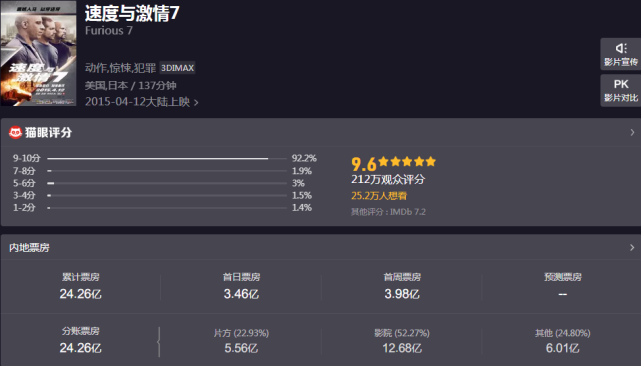This screenshot has width=641, height=366.
Task: Click the 首周票房 3.98亿 cell
Action: click(x=402, y=286)
